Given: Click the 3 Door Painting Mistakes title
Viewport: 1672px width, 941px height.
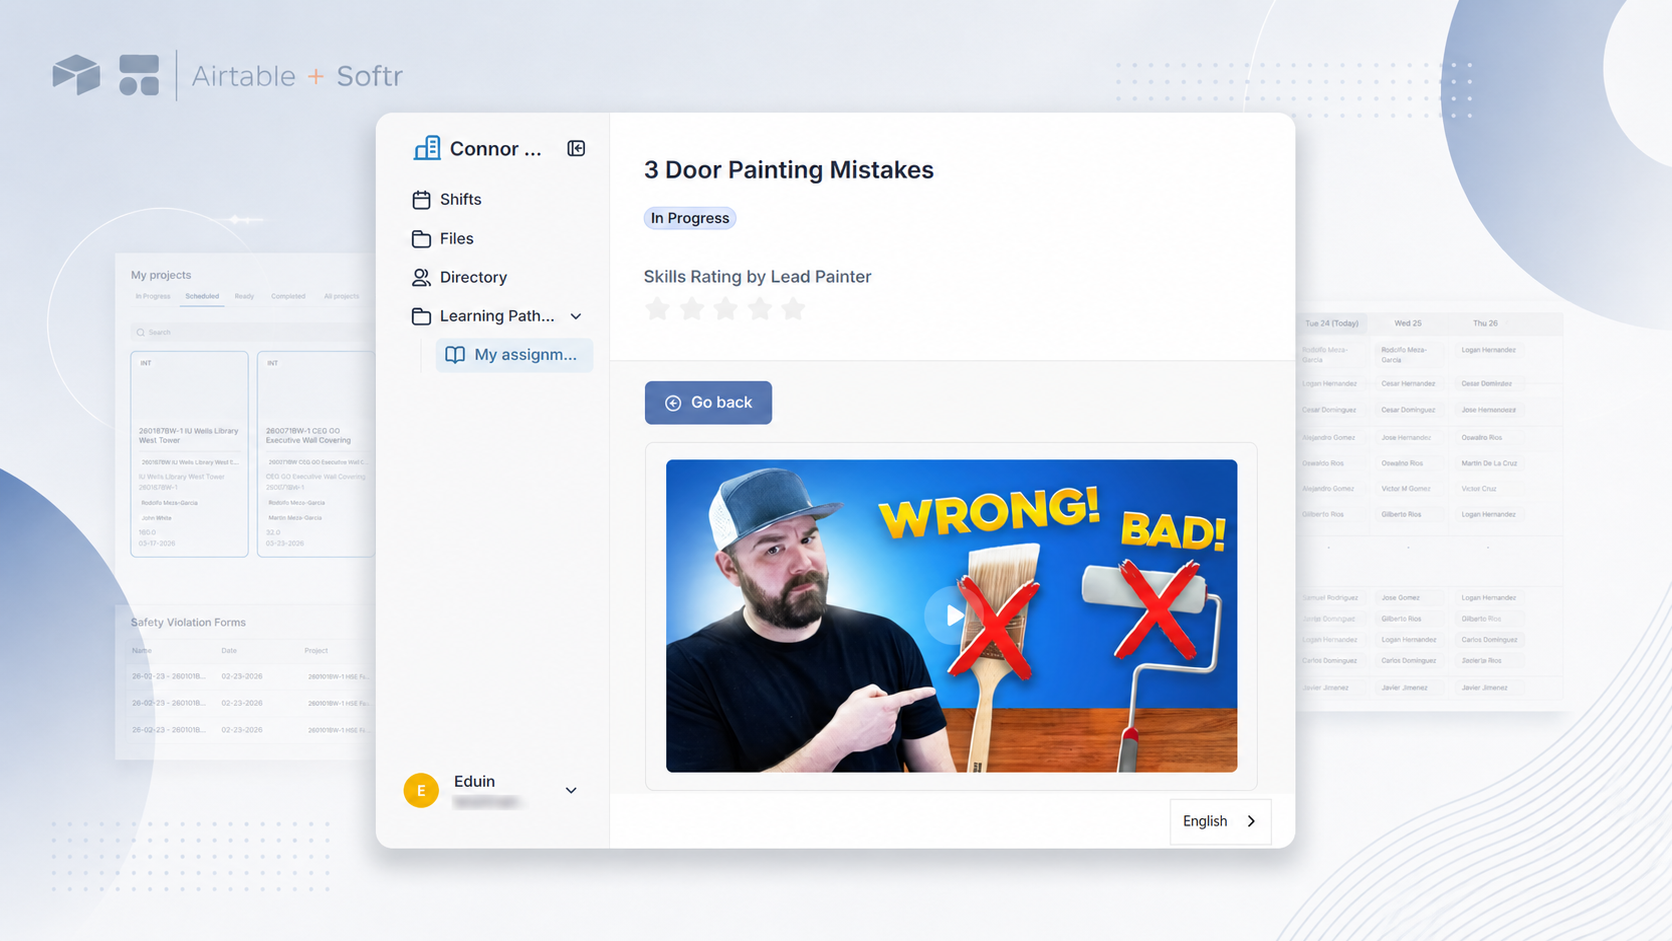Looking at the screenshot, I should point(789,170).
